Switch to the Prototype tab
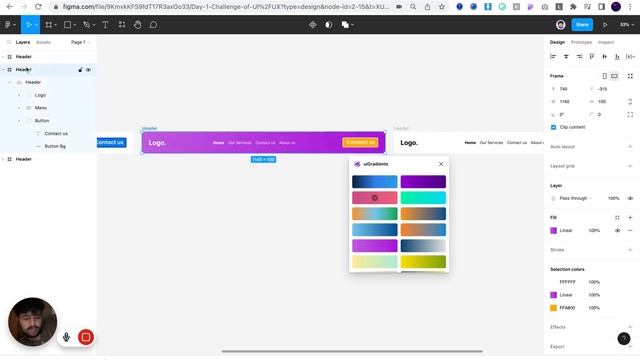 tap(581, 42)
